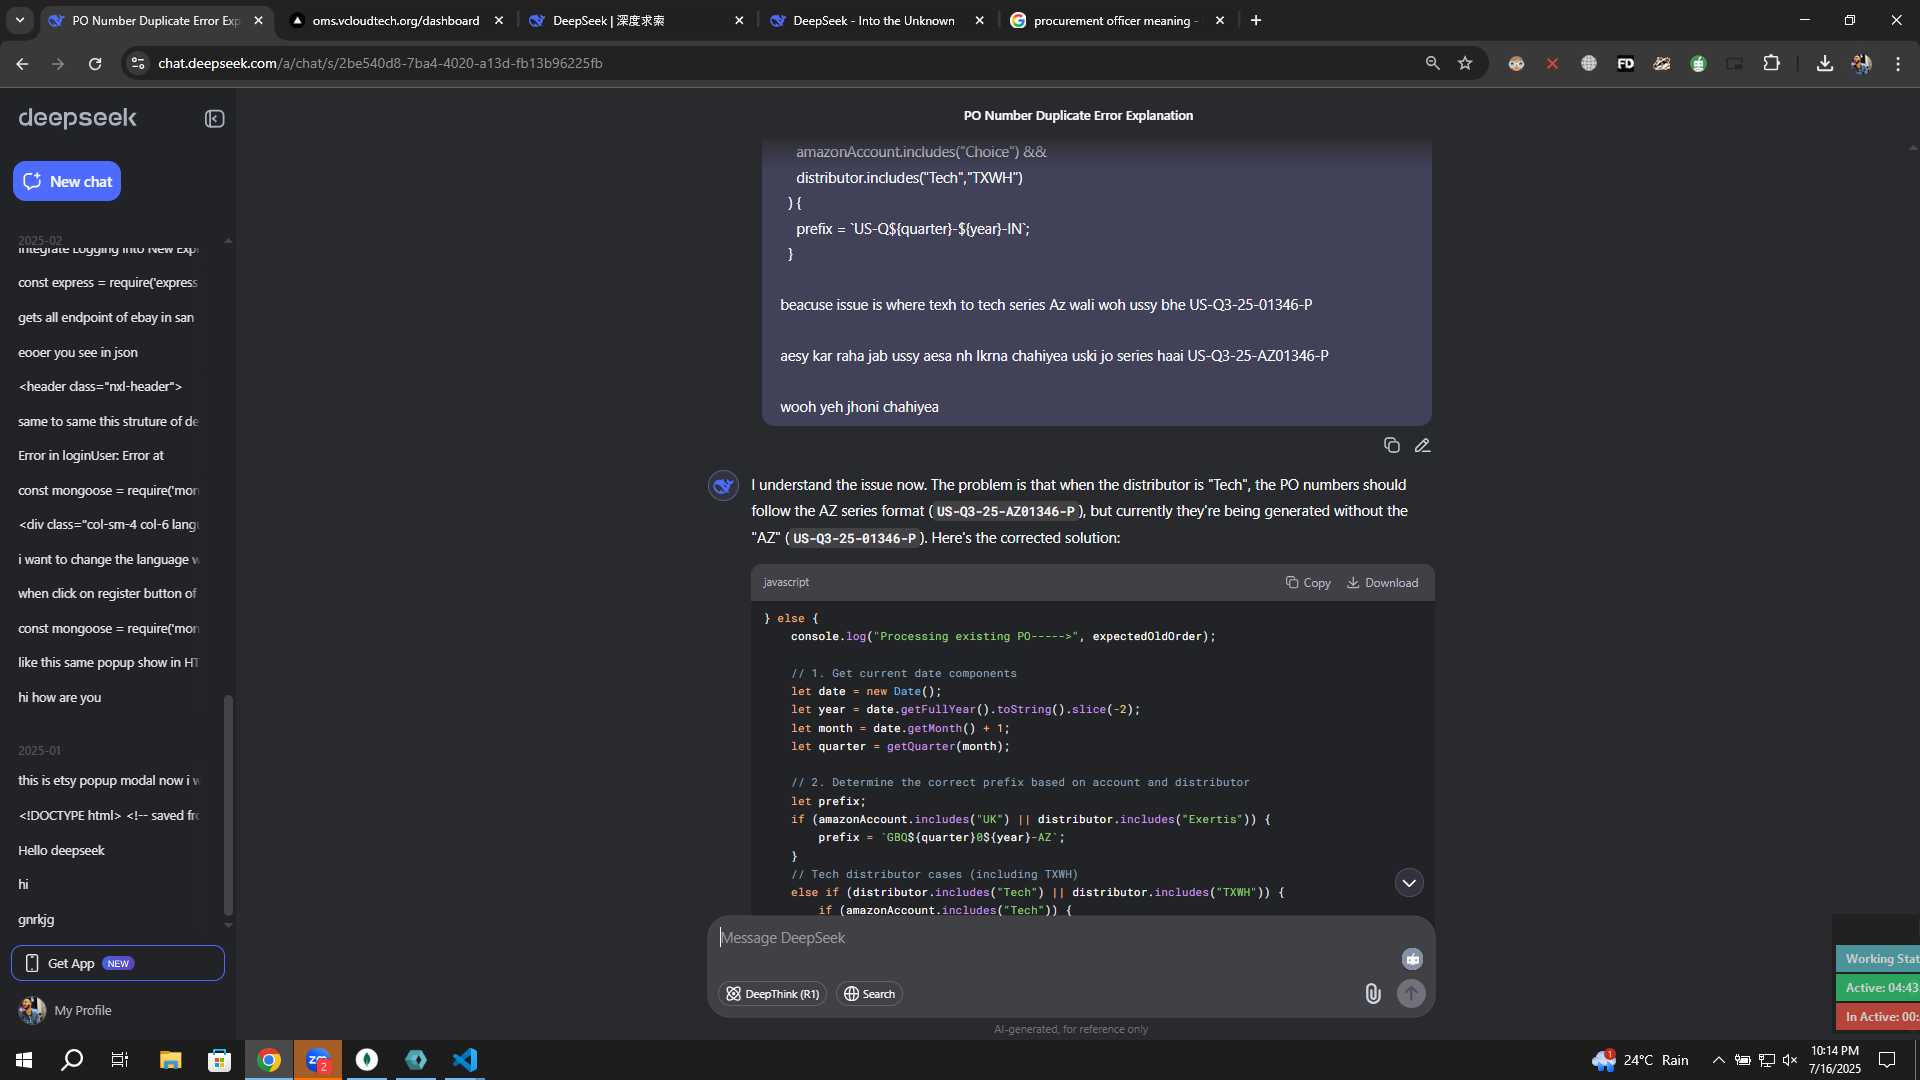Click the browser reload icon
This screenshot has width=1920, height=1080.
click(95, 63)
